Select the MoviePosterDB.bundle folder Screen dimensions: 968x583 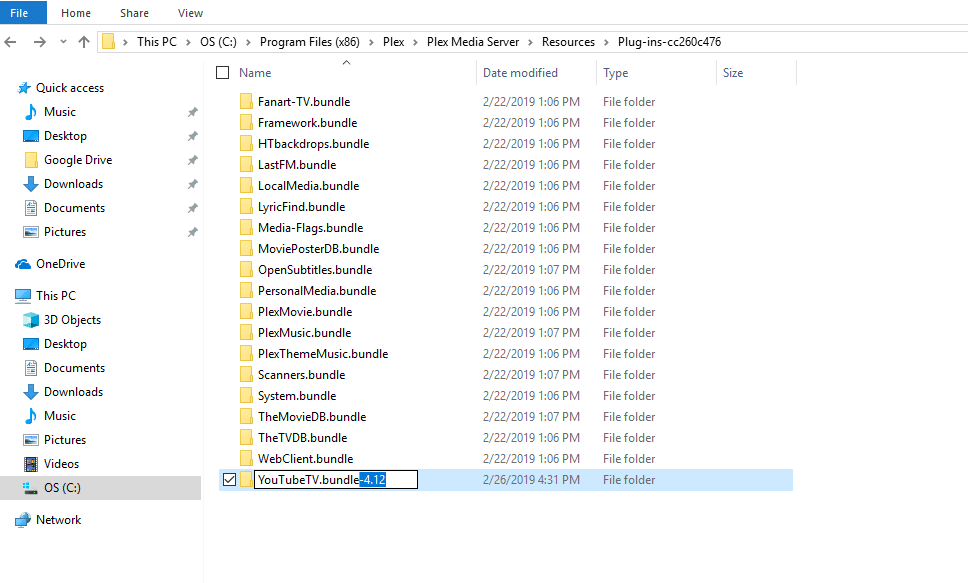coord(319,249)
